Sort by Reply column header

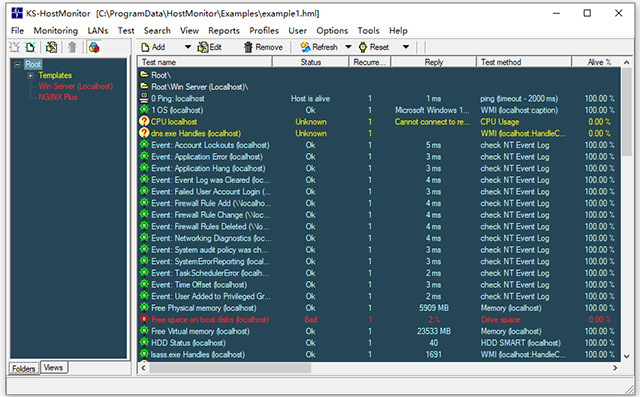pos(433,62)
